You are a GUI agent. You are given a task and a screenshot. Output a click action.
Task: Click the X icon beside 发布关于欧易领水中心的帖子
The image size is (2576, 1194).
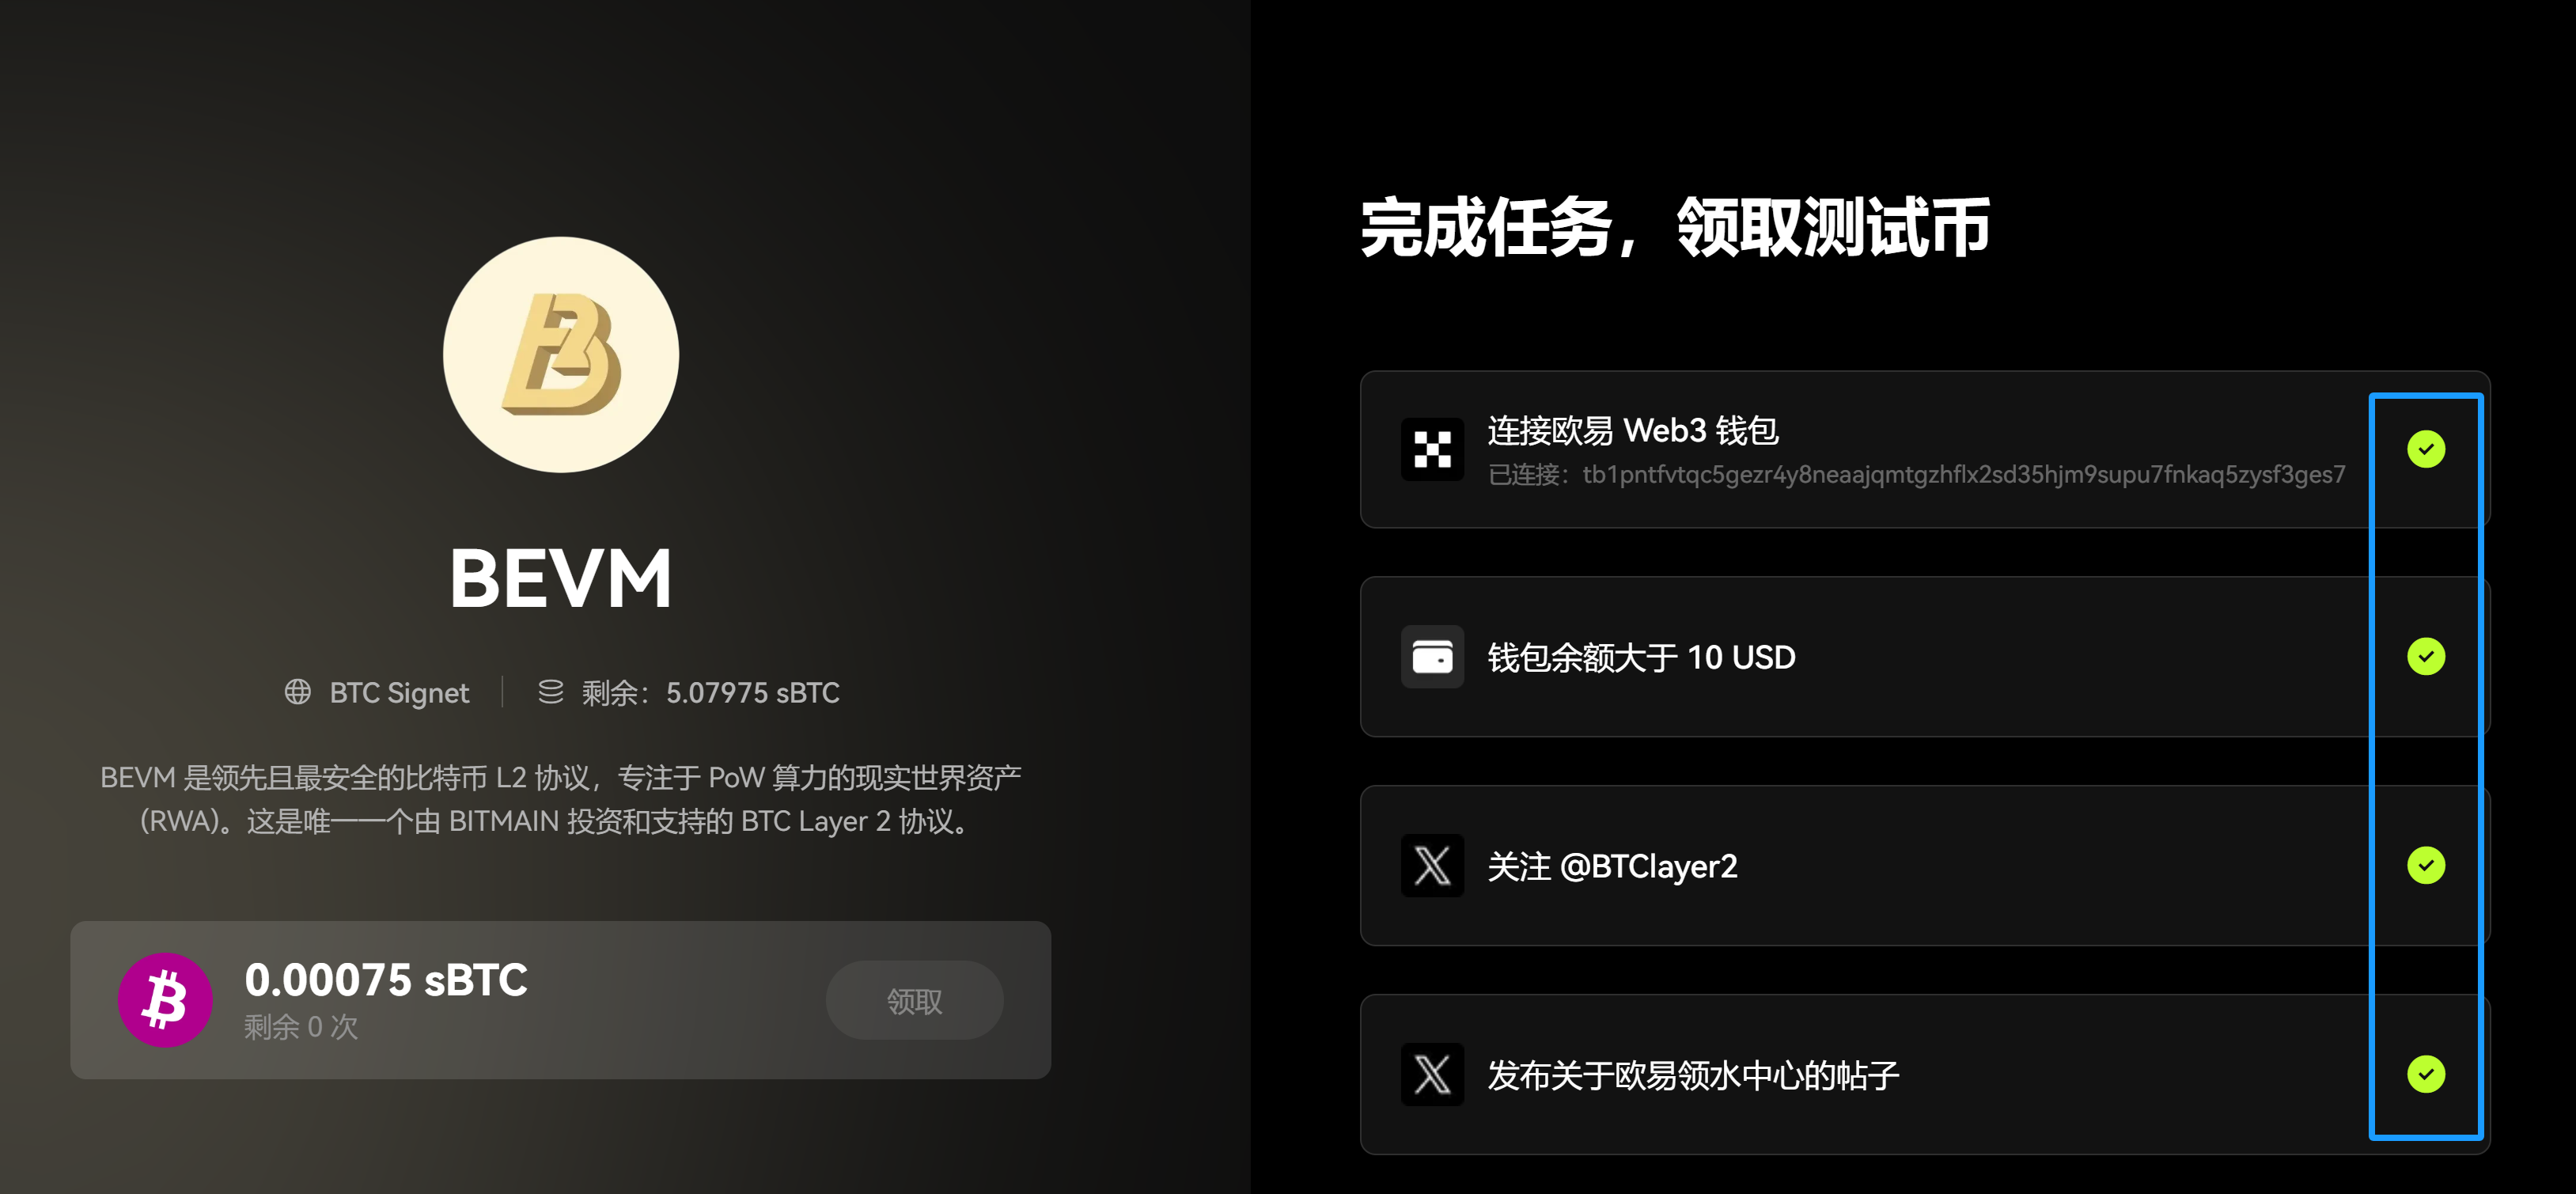click(1432, 1075)
